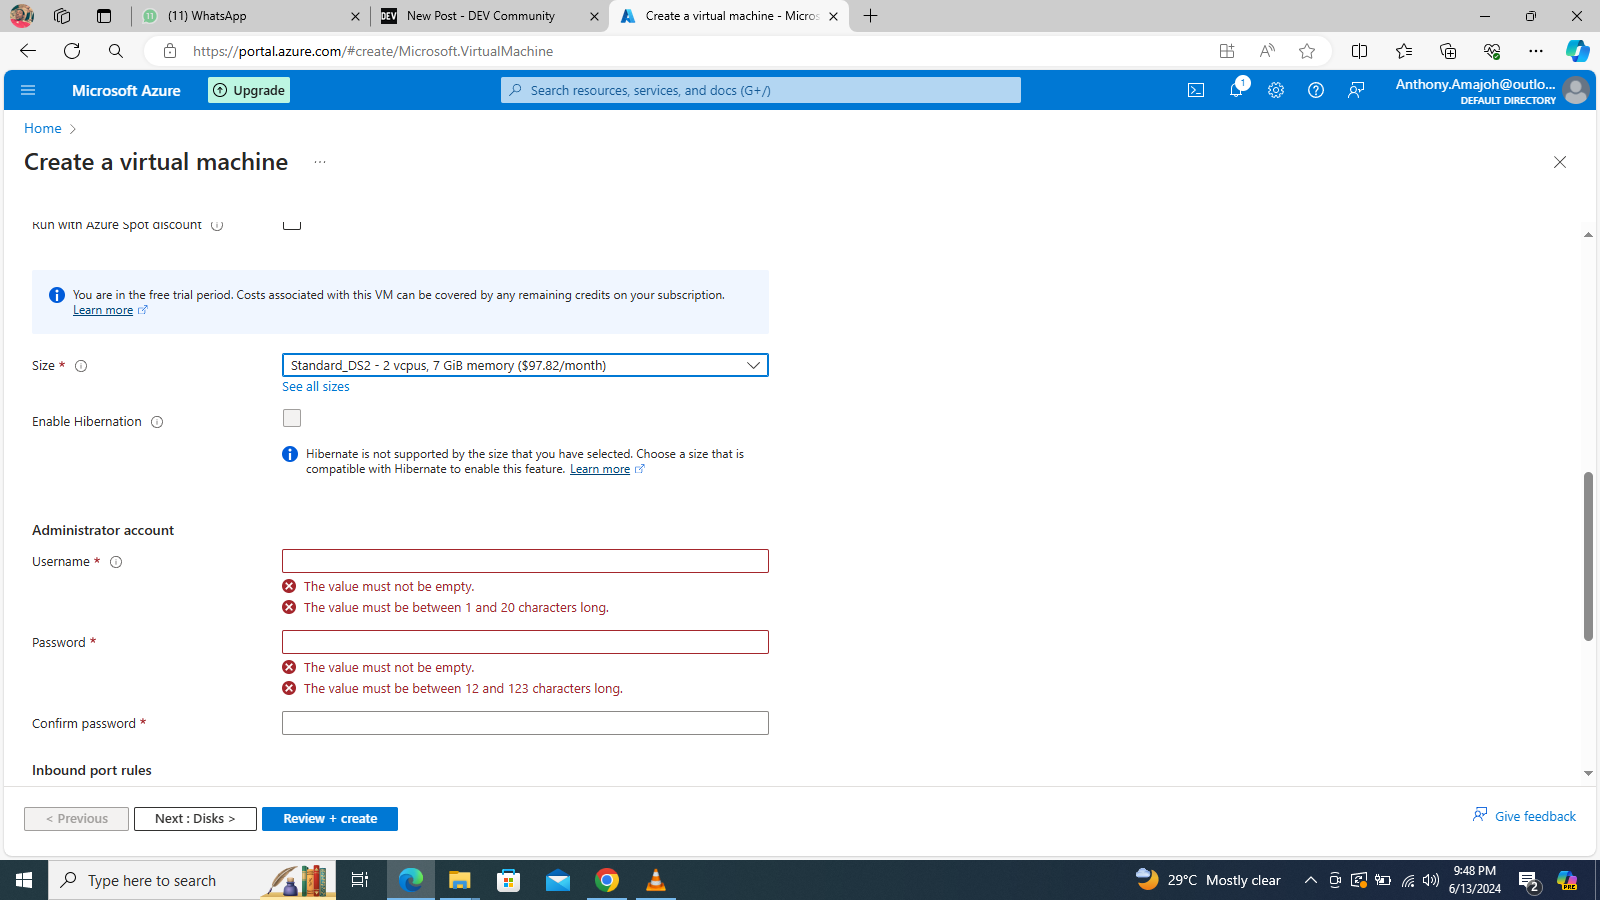The width and height of the screenshot is (1600, 900).
Task: Focus the Username input field
Action: pos(525,561)
